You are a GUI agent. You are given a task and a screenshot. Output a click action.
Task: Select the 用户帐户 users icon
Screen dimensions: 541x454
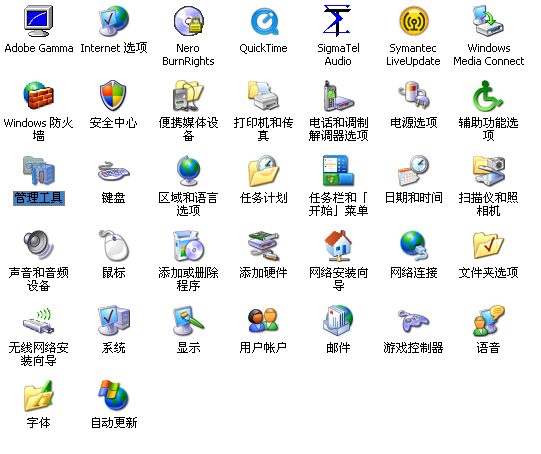pyautogui.click(x=264, y=320)
